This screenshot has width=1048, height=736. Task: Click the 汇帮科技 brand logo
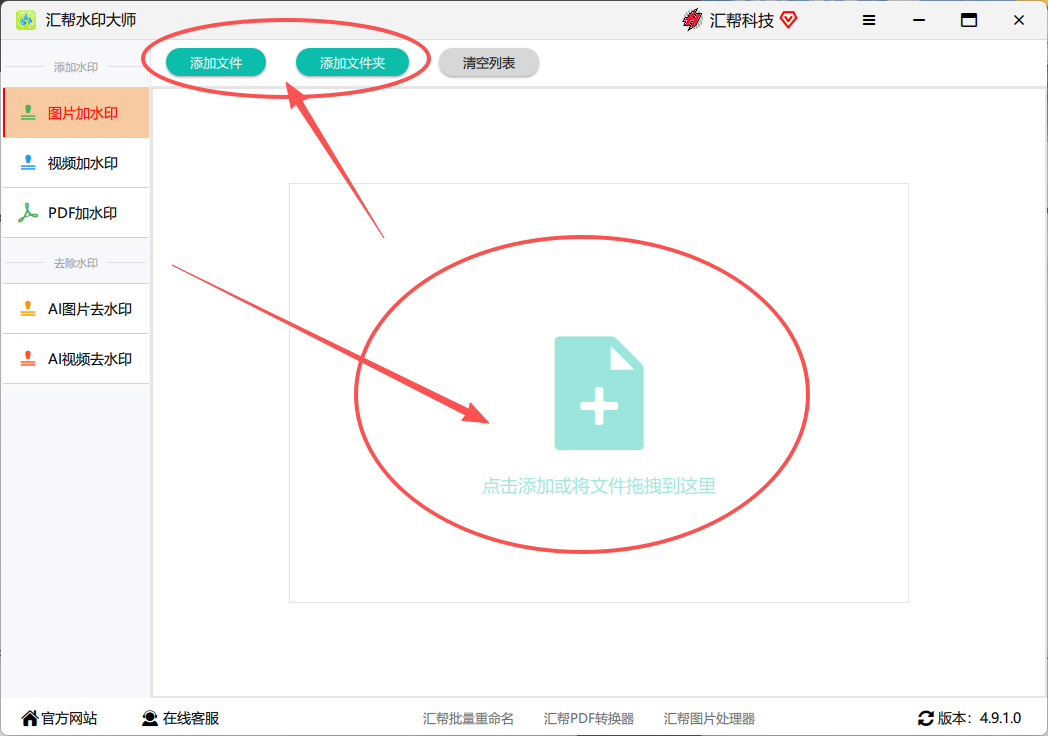click(x=692, y=20)
